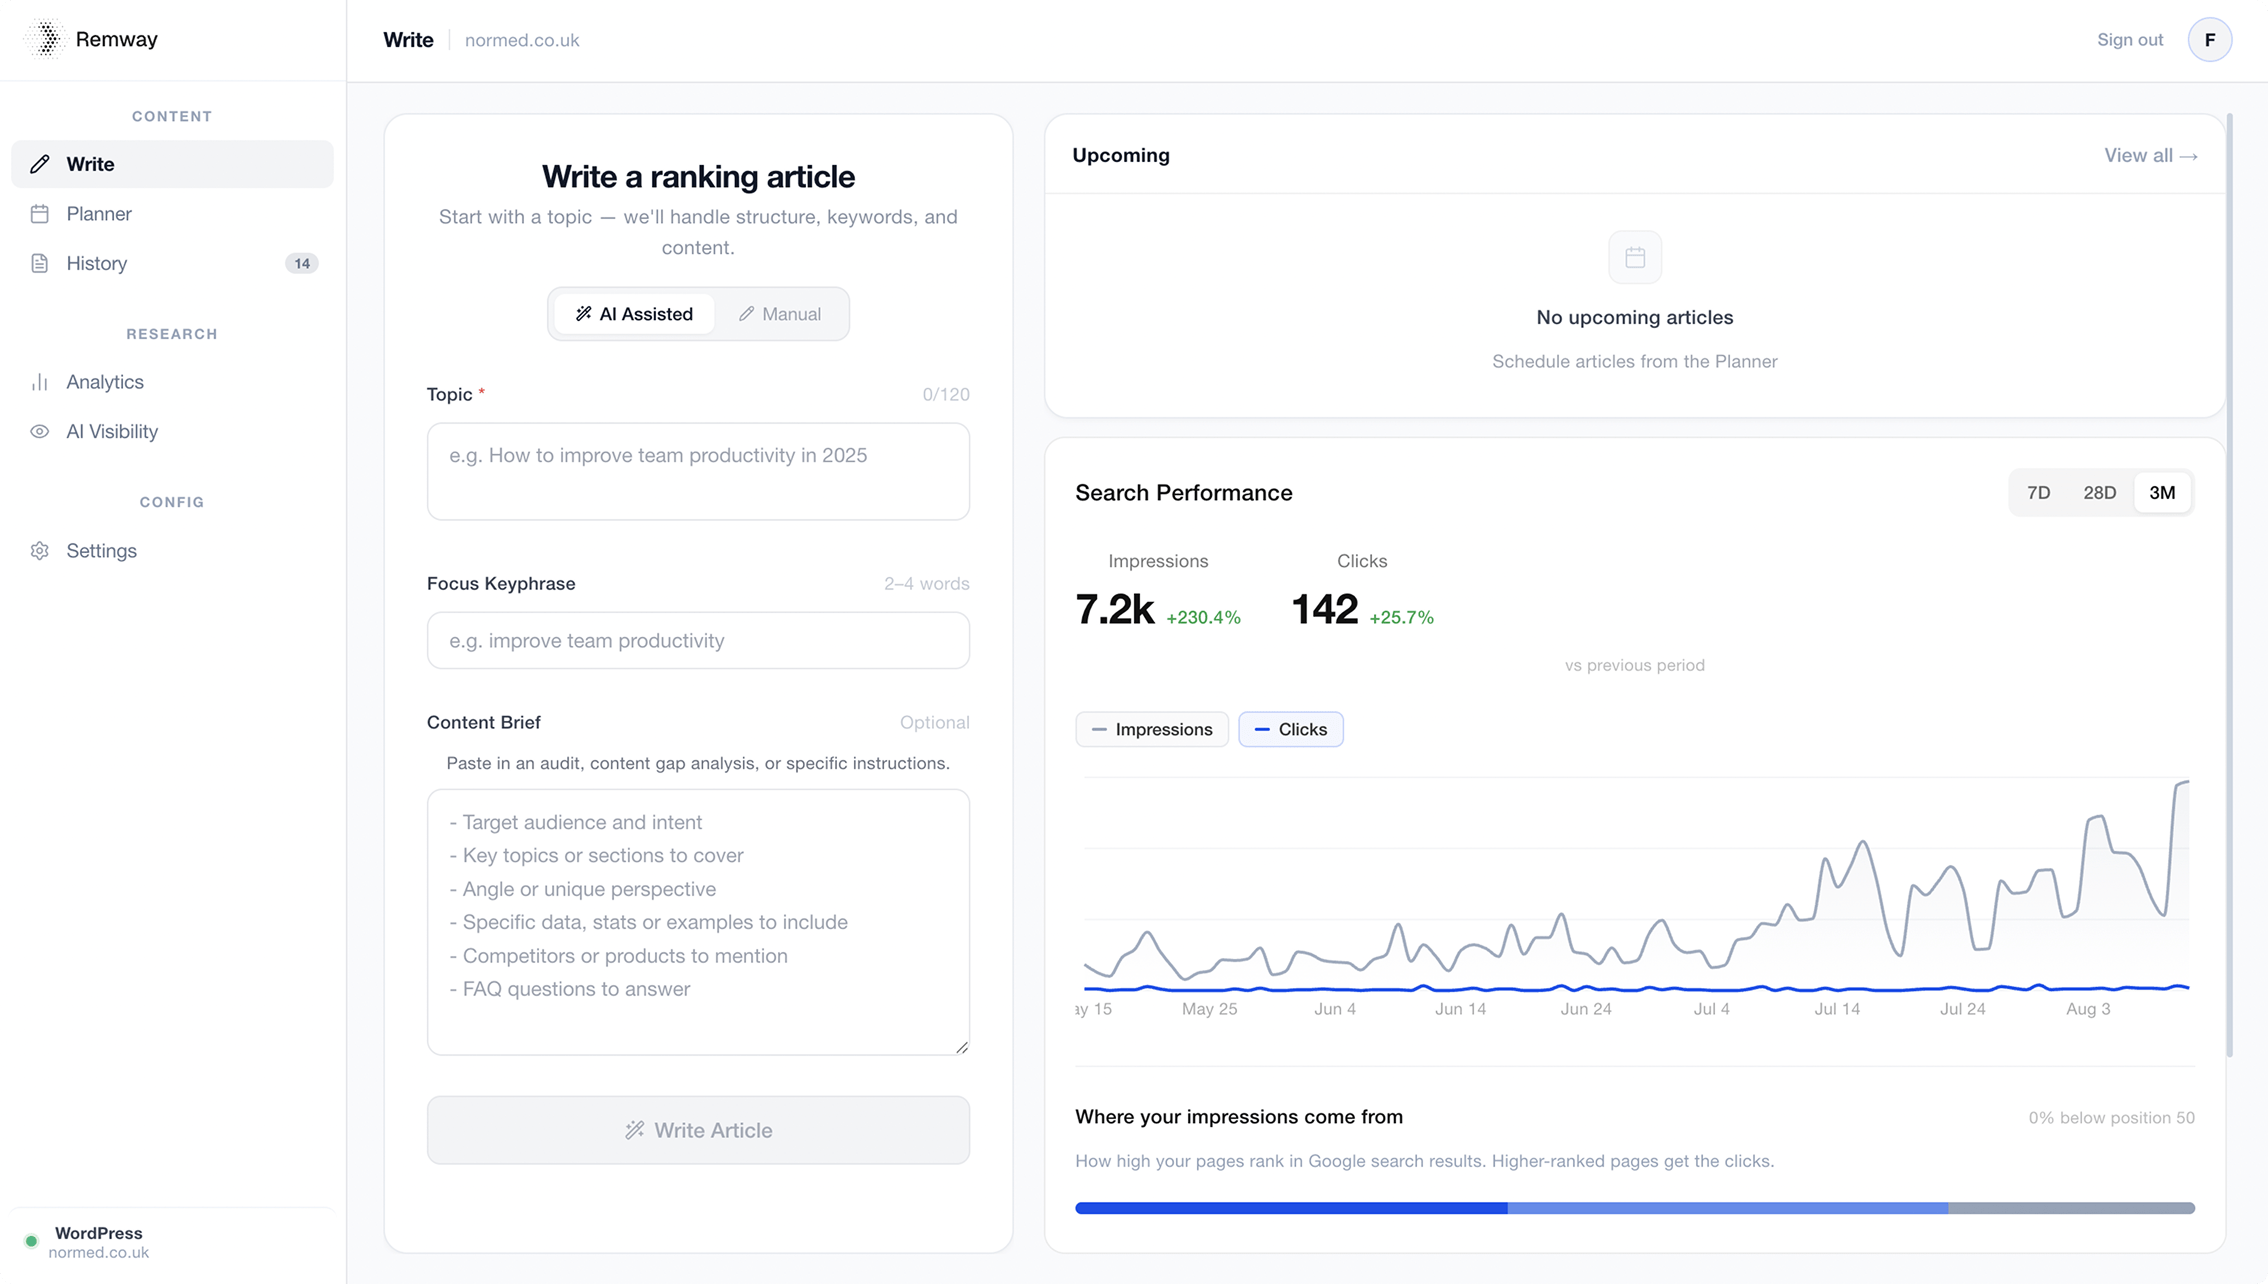2268x1284 pixels.
Task: Click the +25.7% clicks change
Action: pyautogui.click(x=1402, y=618)
